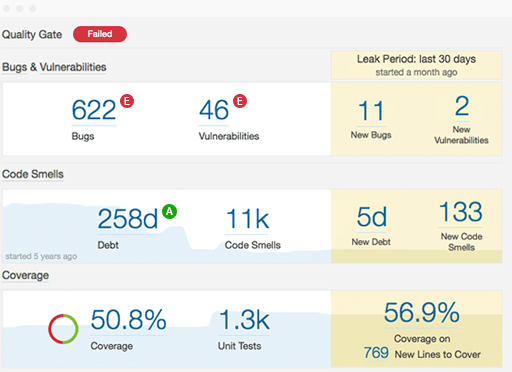
Task: Click the E rating badge next to Vulnerabilities
Action: click(x=240, y=101)
